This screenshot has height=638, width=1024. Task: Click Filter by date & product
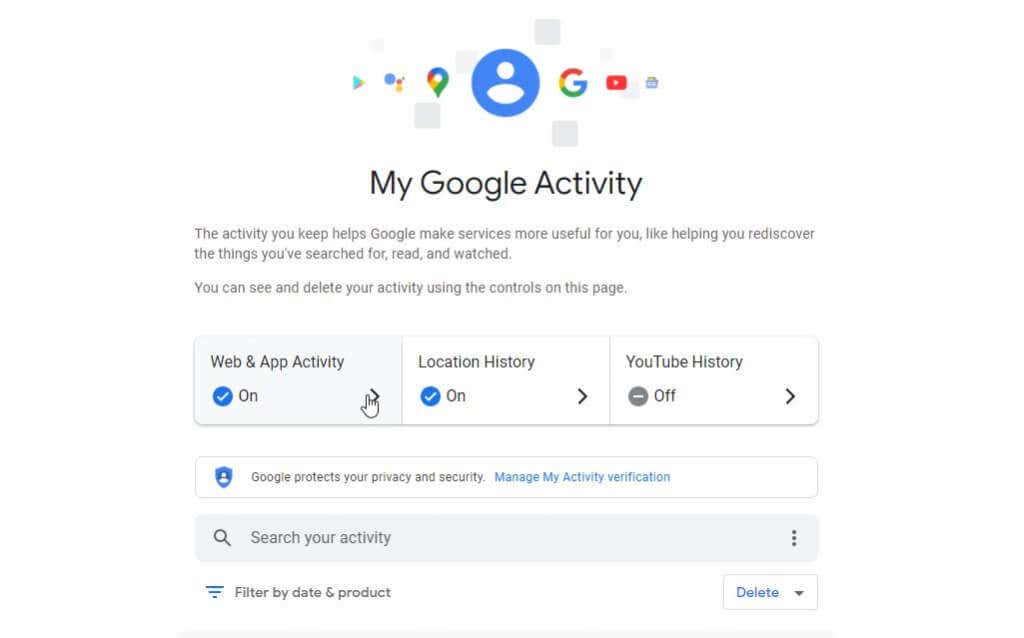pyautogui.click(x=312, y=592)
